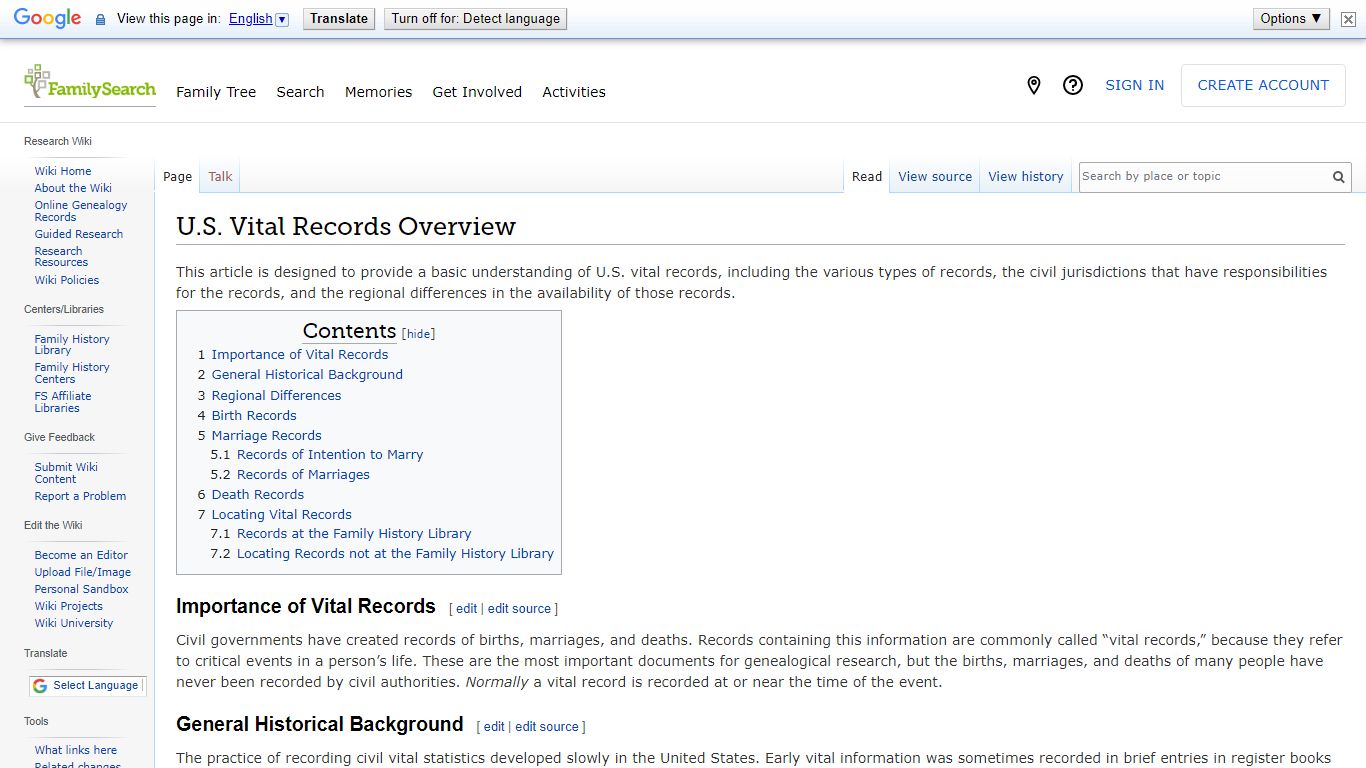
Task: Jump to Regional Differences section
Action: click(276, 395)
